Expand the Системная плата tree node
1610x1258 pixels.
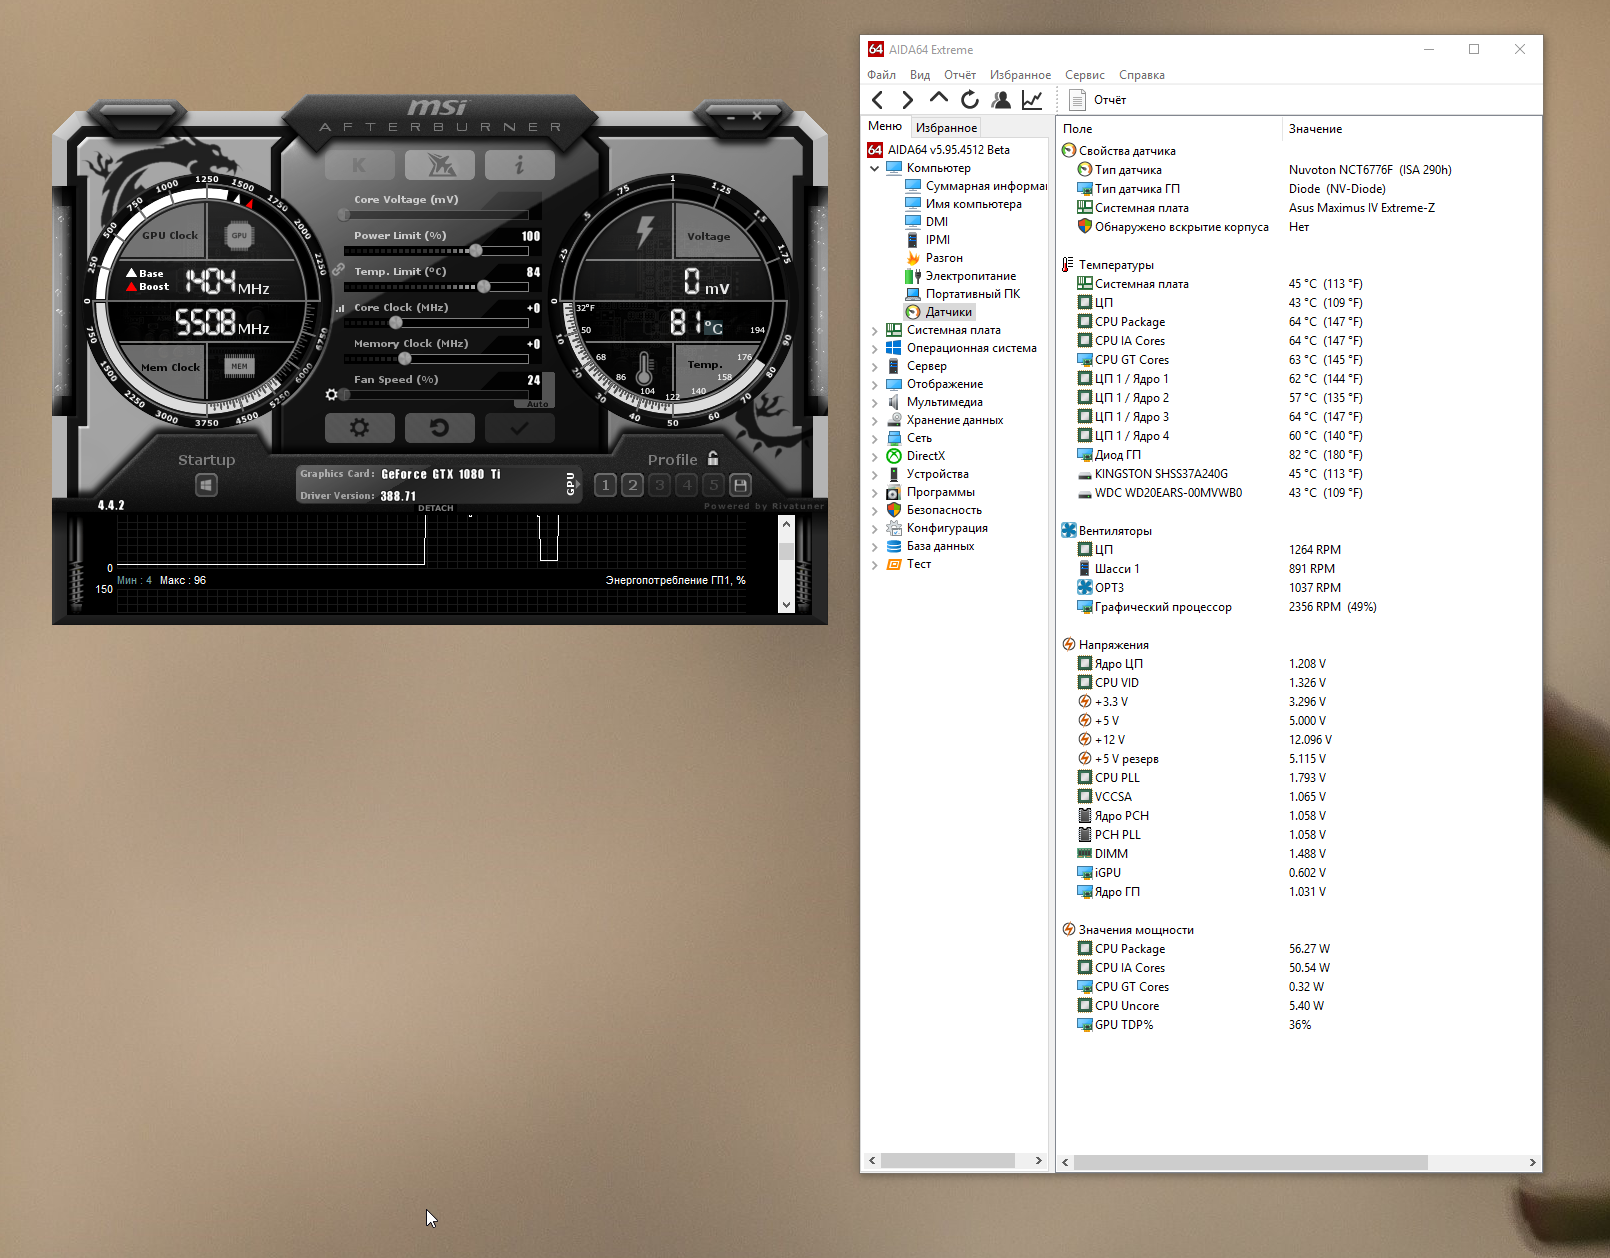tap(875, 331)
